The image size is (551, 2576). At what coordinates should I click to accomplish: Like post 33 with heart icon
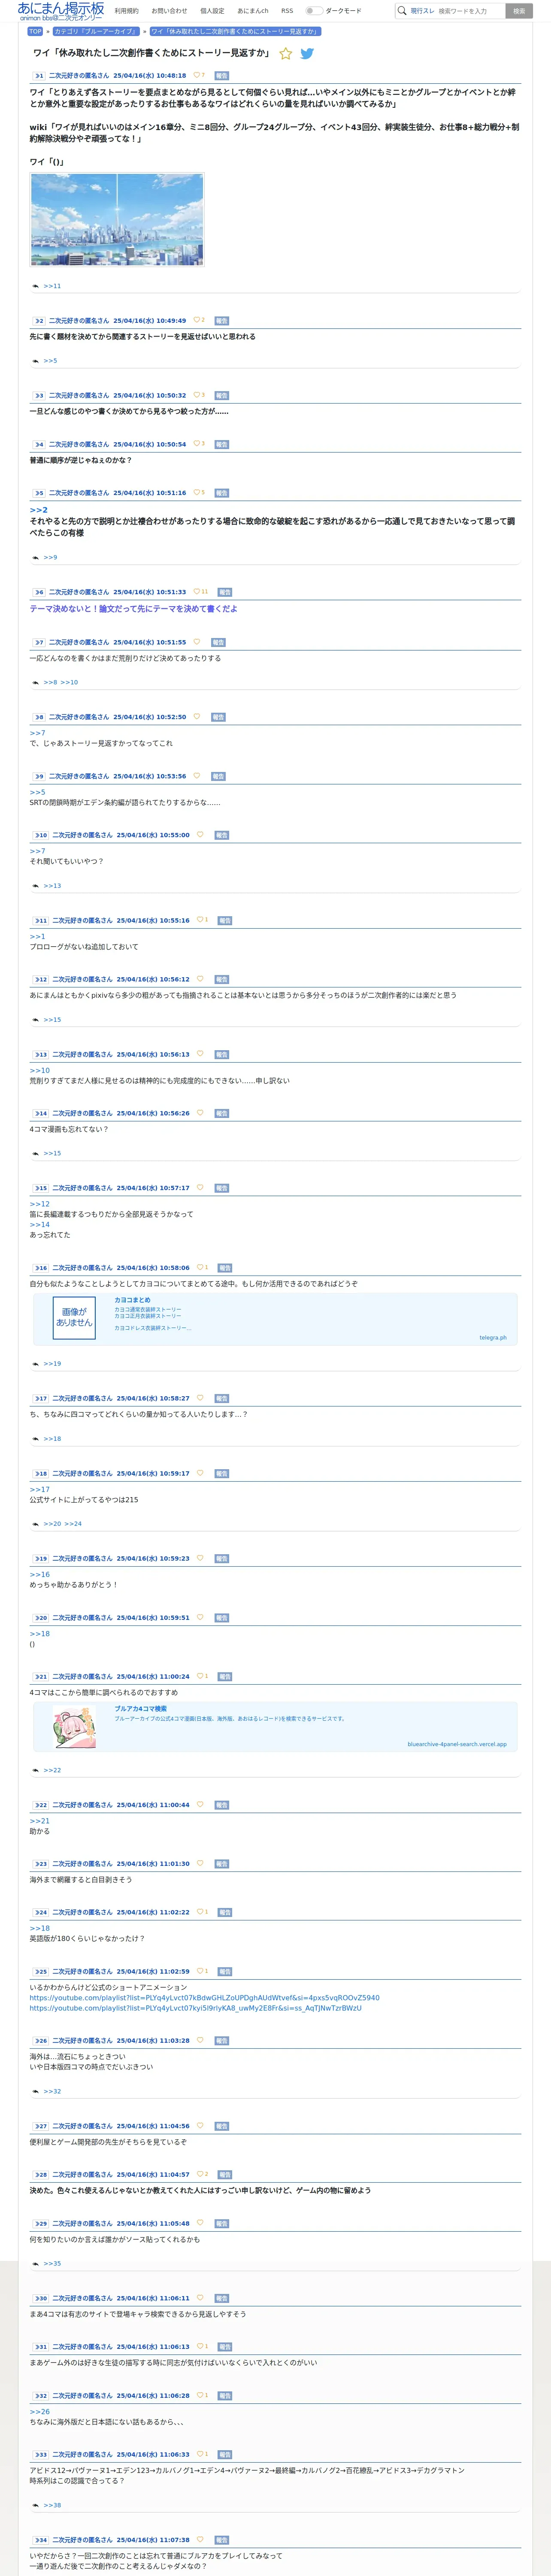[199, 2454]
